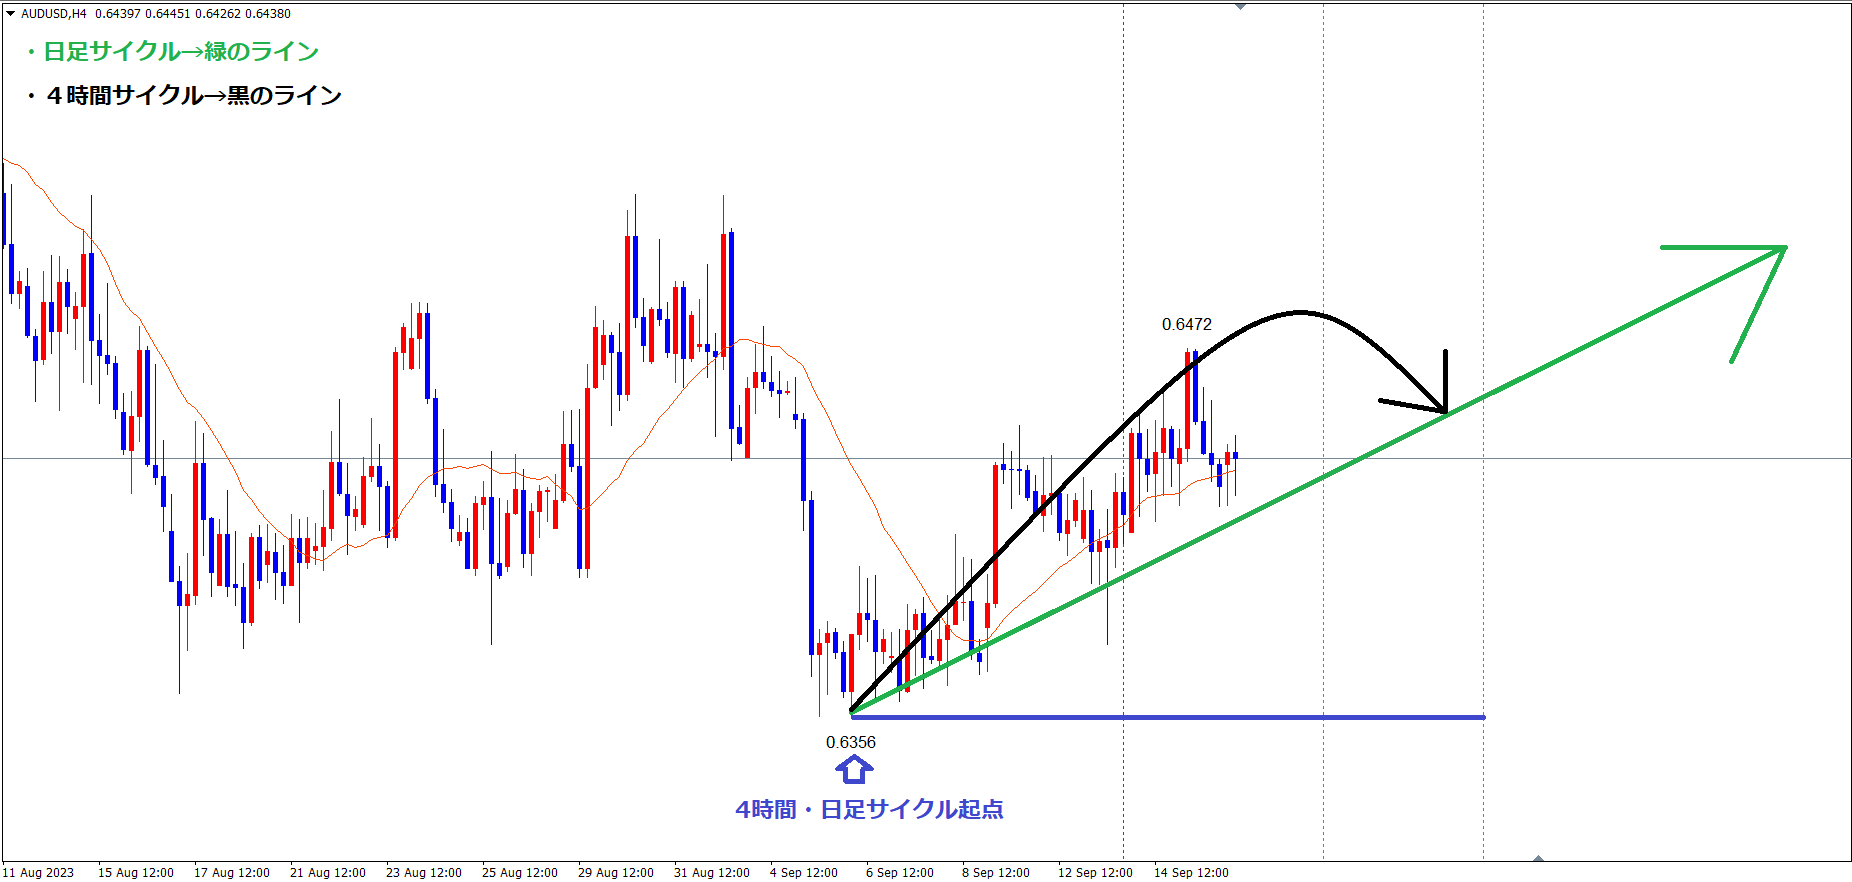Click the green 日足サイクル→緑のライン text label

(x=171, y=52)
